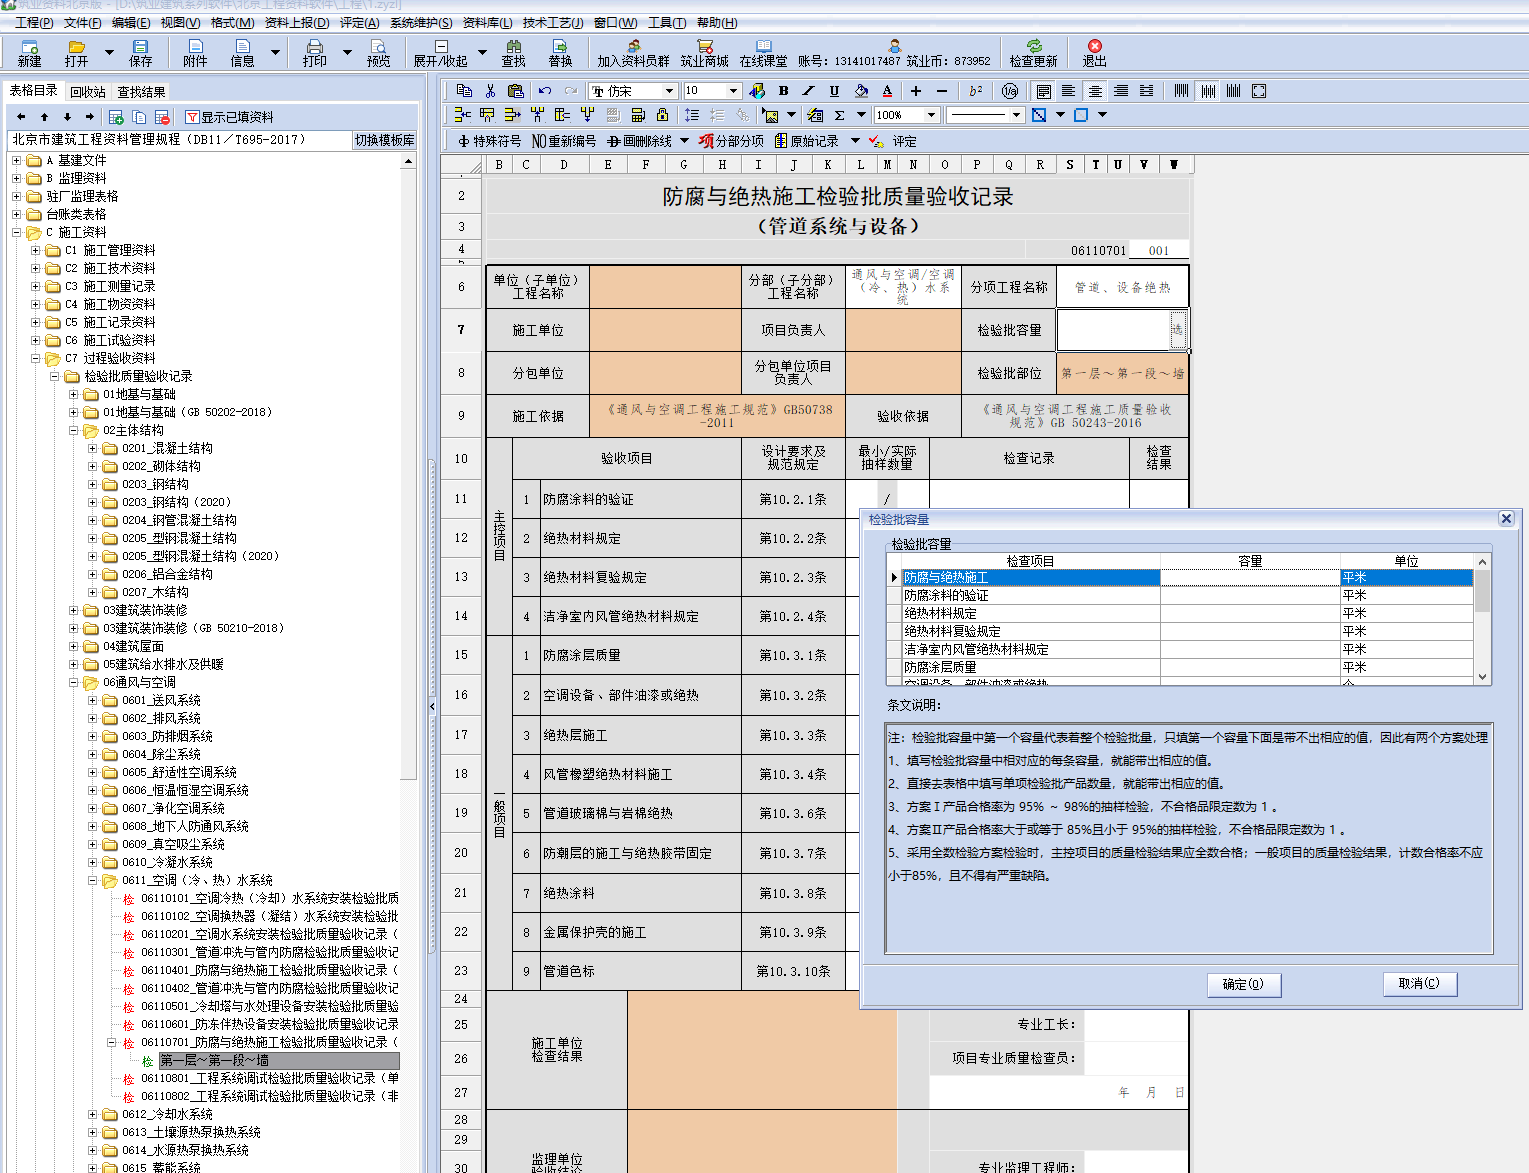Open 在线课堂 online classroom icon
The height and width of the screenshot is (1173, 1529).
(x=764, y=53)
